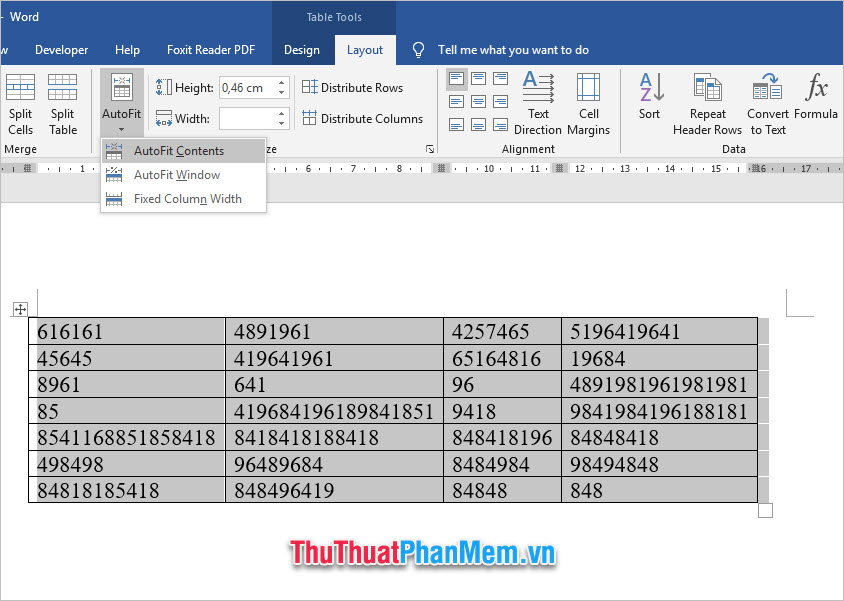Image resolution: width=844 pixels, height=601 pixels.
Task: Align text bottom left
Action: (x=456, y=125)
